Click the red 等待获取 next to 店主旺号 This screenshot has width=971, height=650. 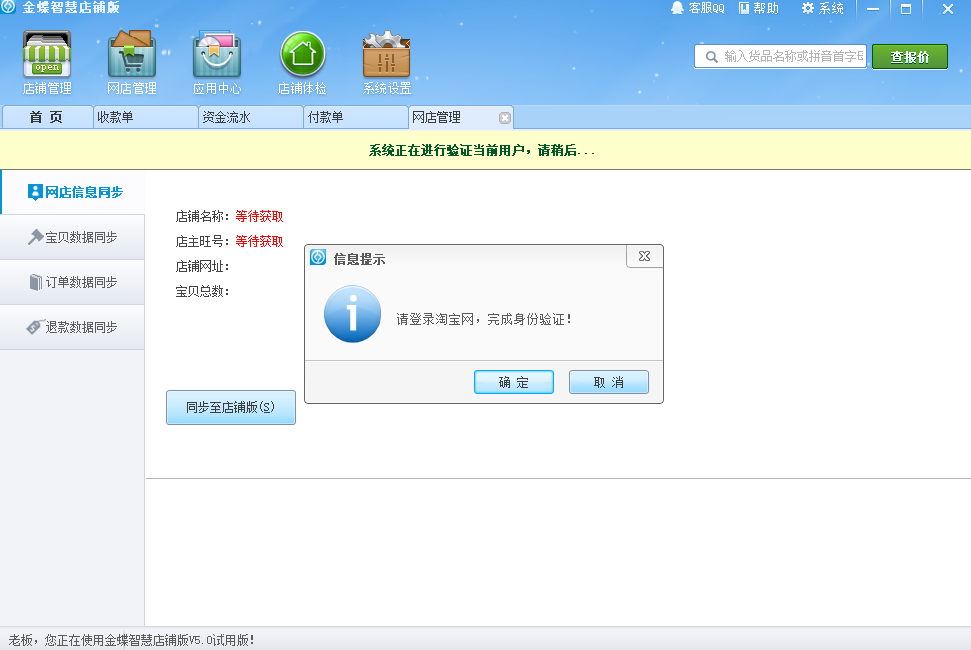[x=259, y=241]
